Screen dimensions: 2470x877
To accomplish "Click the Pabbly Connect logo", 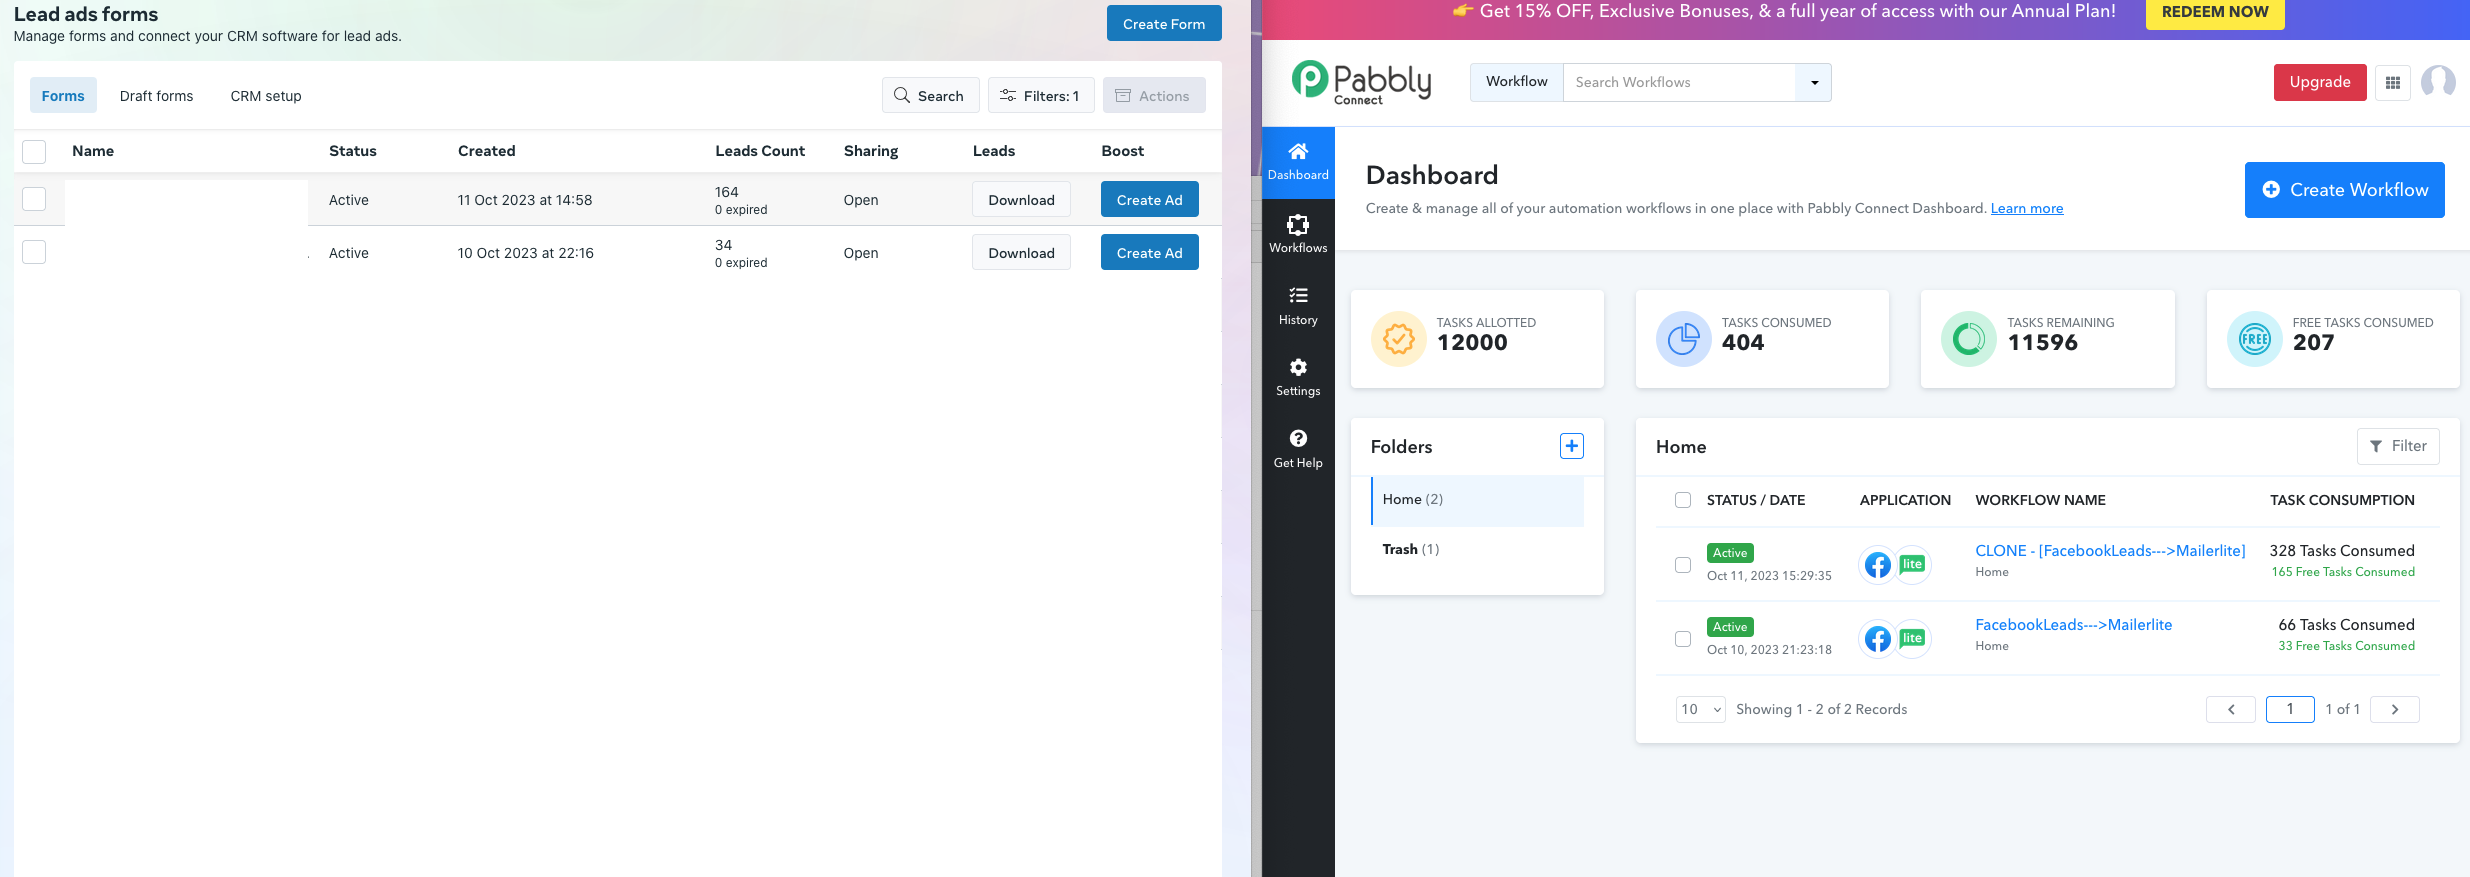I will coord(1361,82).
